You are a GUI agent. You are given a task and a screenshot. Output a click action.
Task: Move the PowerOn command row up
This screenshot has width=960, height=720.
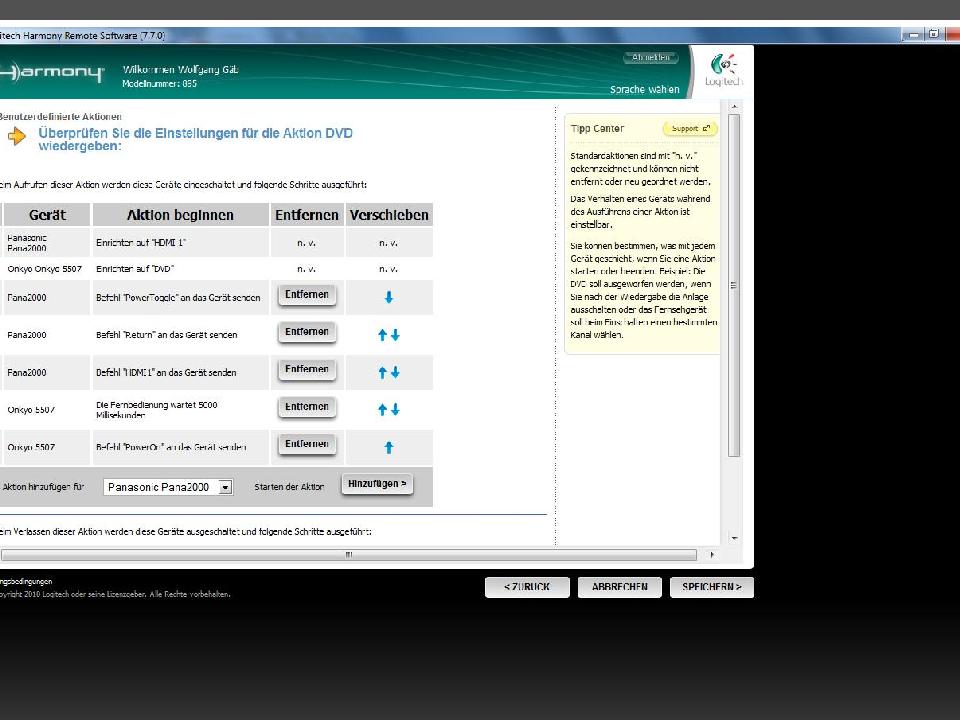[x=389, y=448]
